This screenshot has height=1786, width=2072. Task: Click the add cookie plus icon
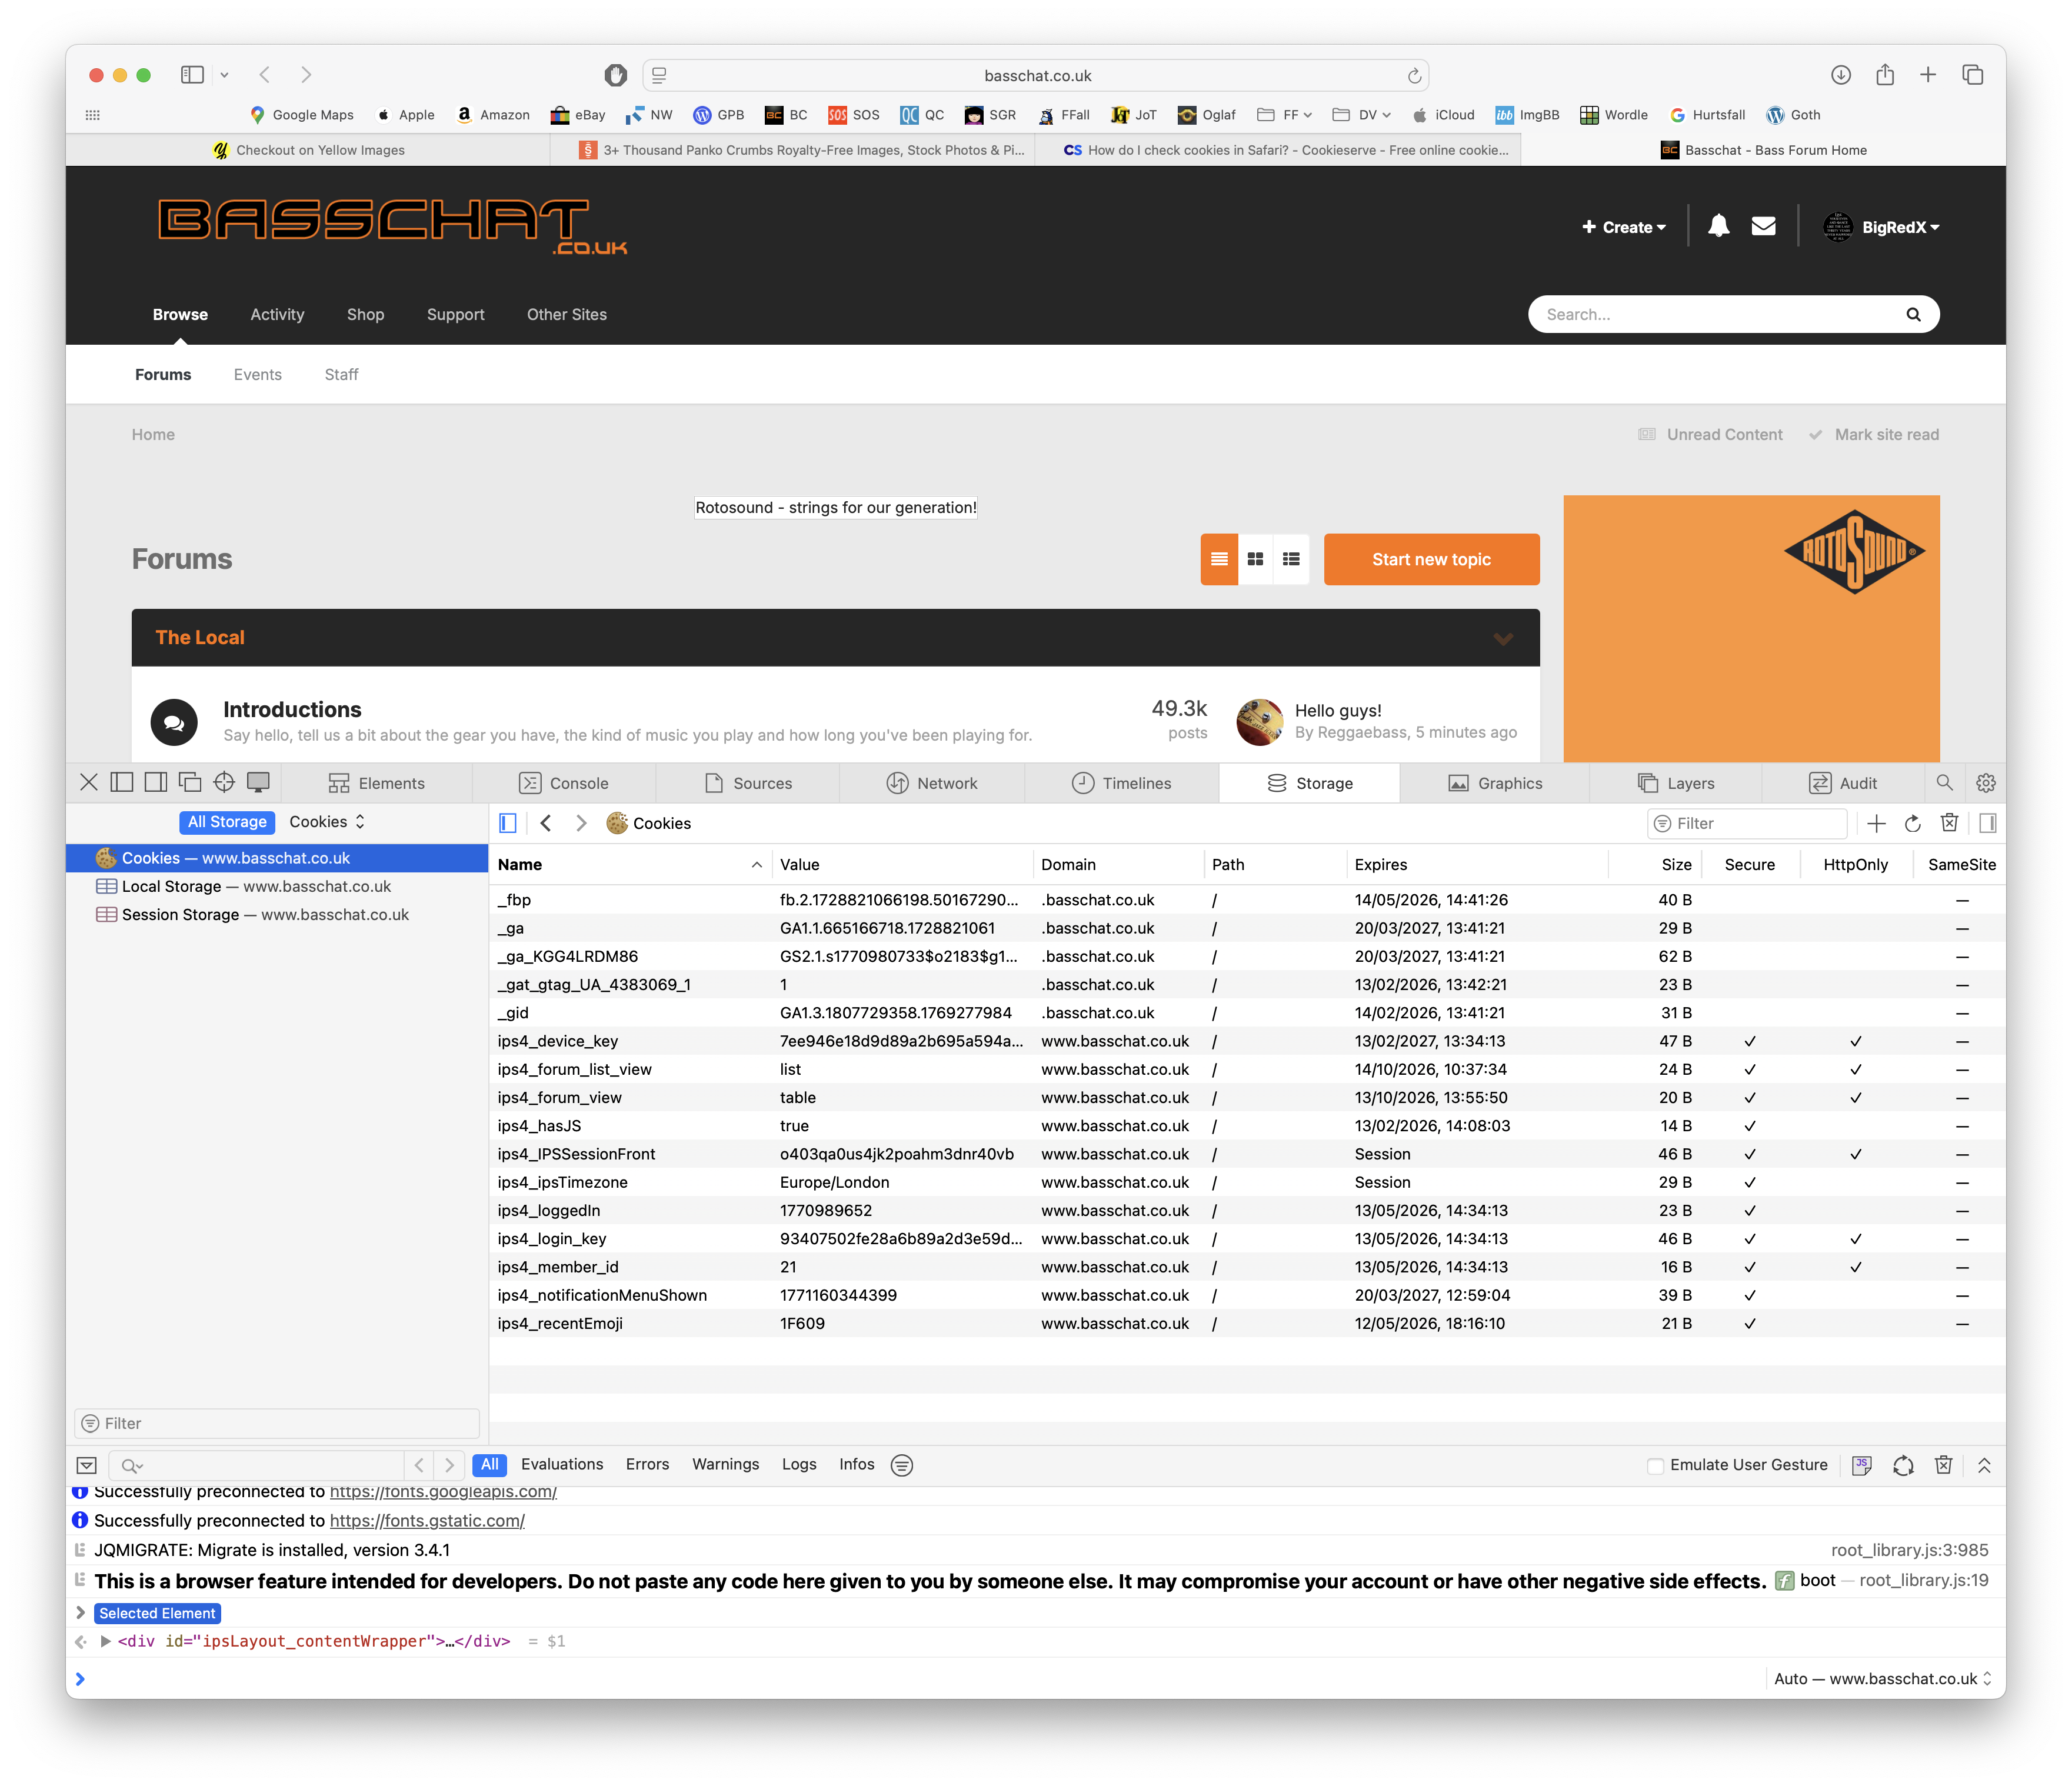(1876, 823)
